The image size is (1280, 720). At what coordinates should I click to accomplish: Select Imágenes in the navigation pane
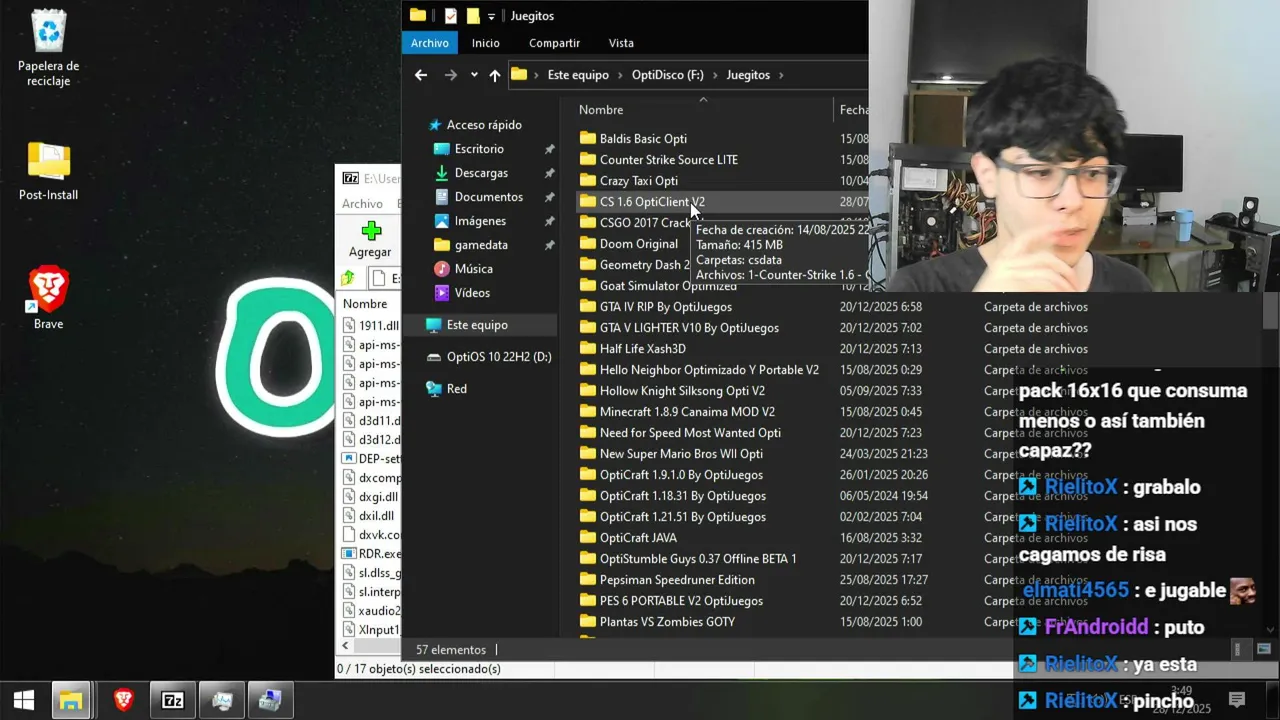pos(480,221)
